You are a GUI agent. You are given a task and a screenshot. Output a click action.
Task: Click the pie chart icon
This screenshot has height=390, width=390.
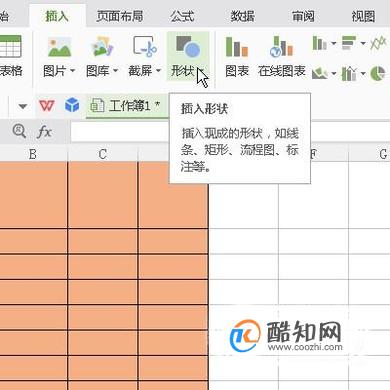point(378,73)
